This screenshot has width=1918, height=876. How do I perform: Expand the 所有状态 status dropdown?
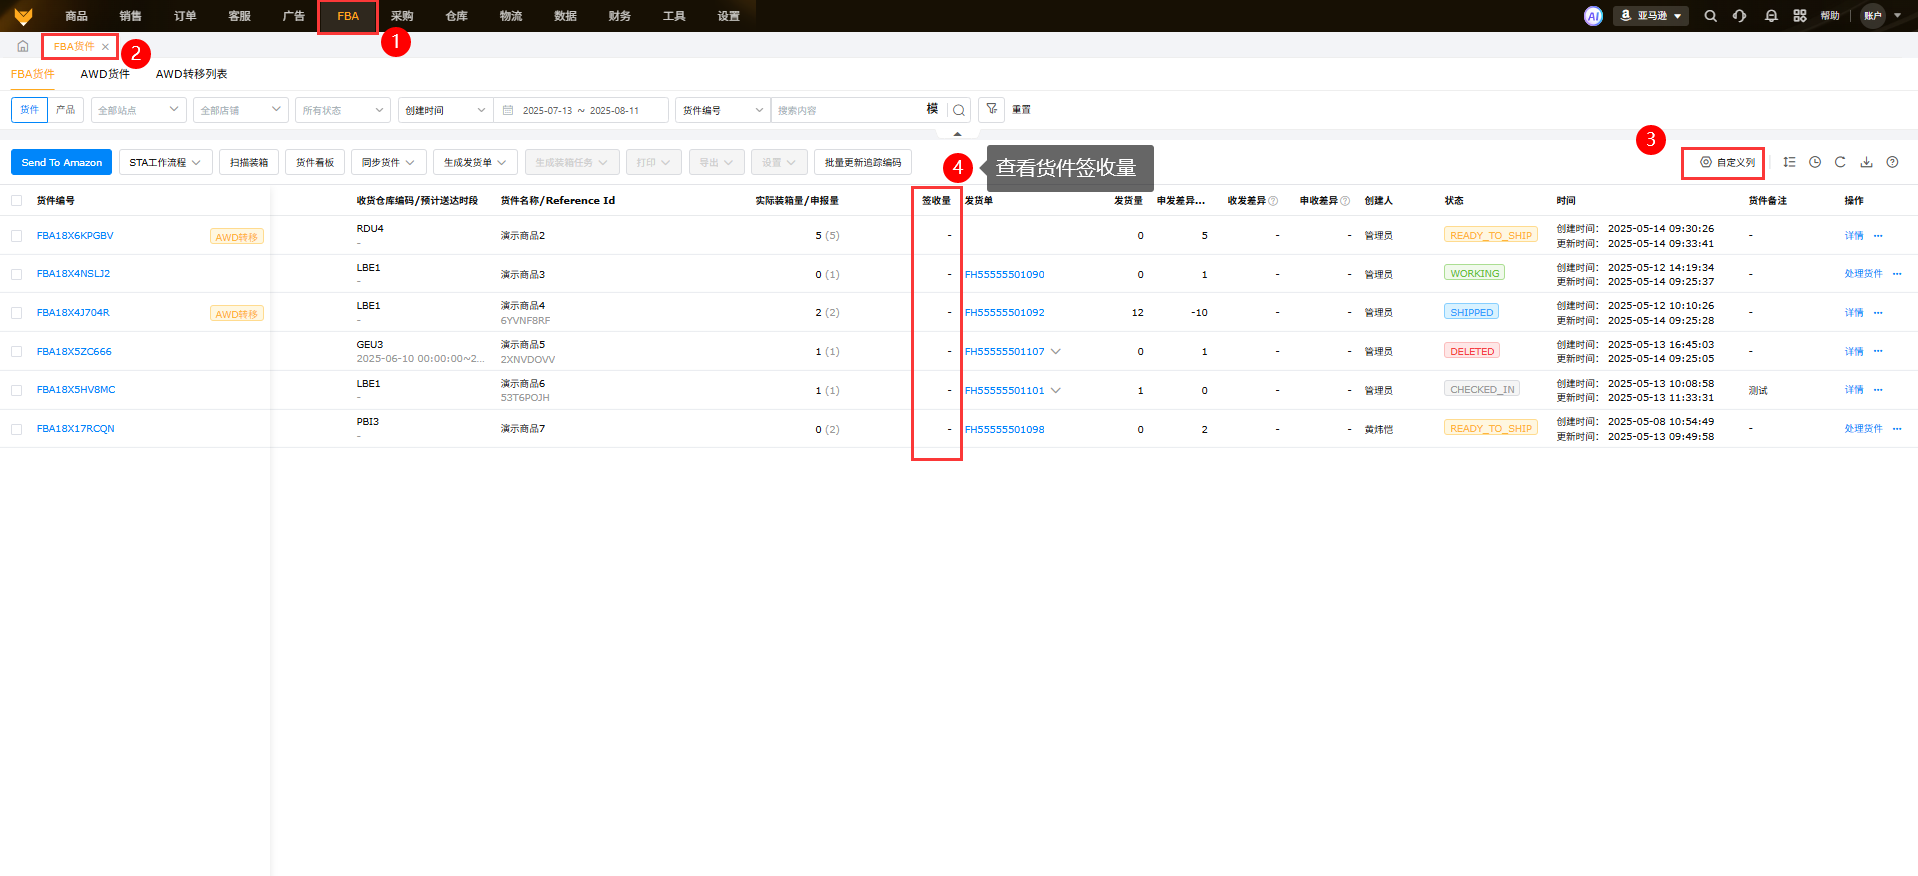[x=342, y=110]
